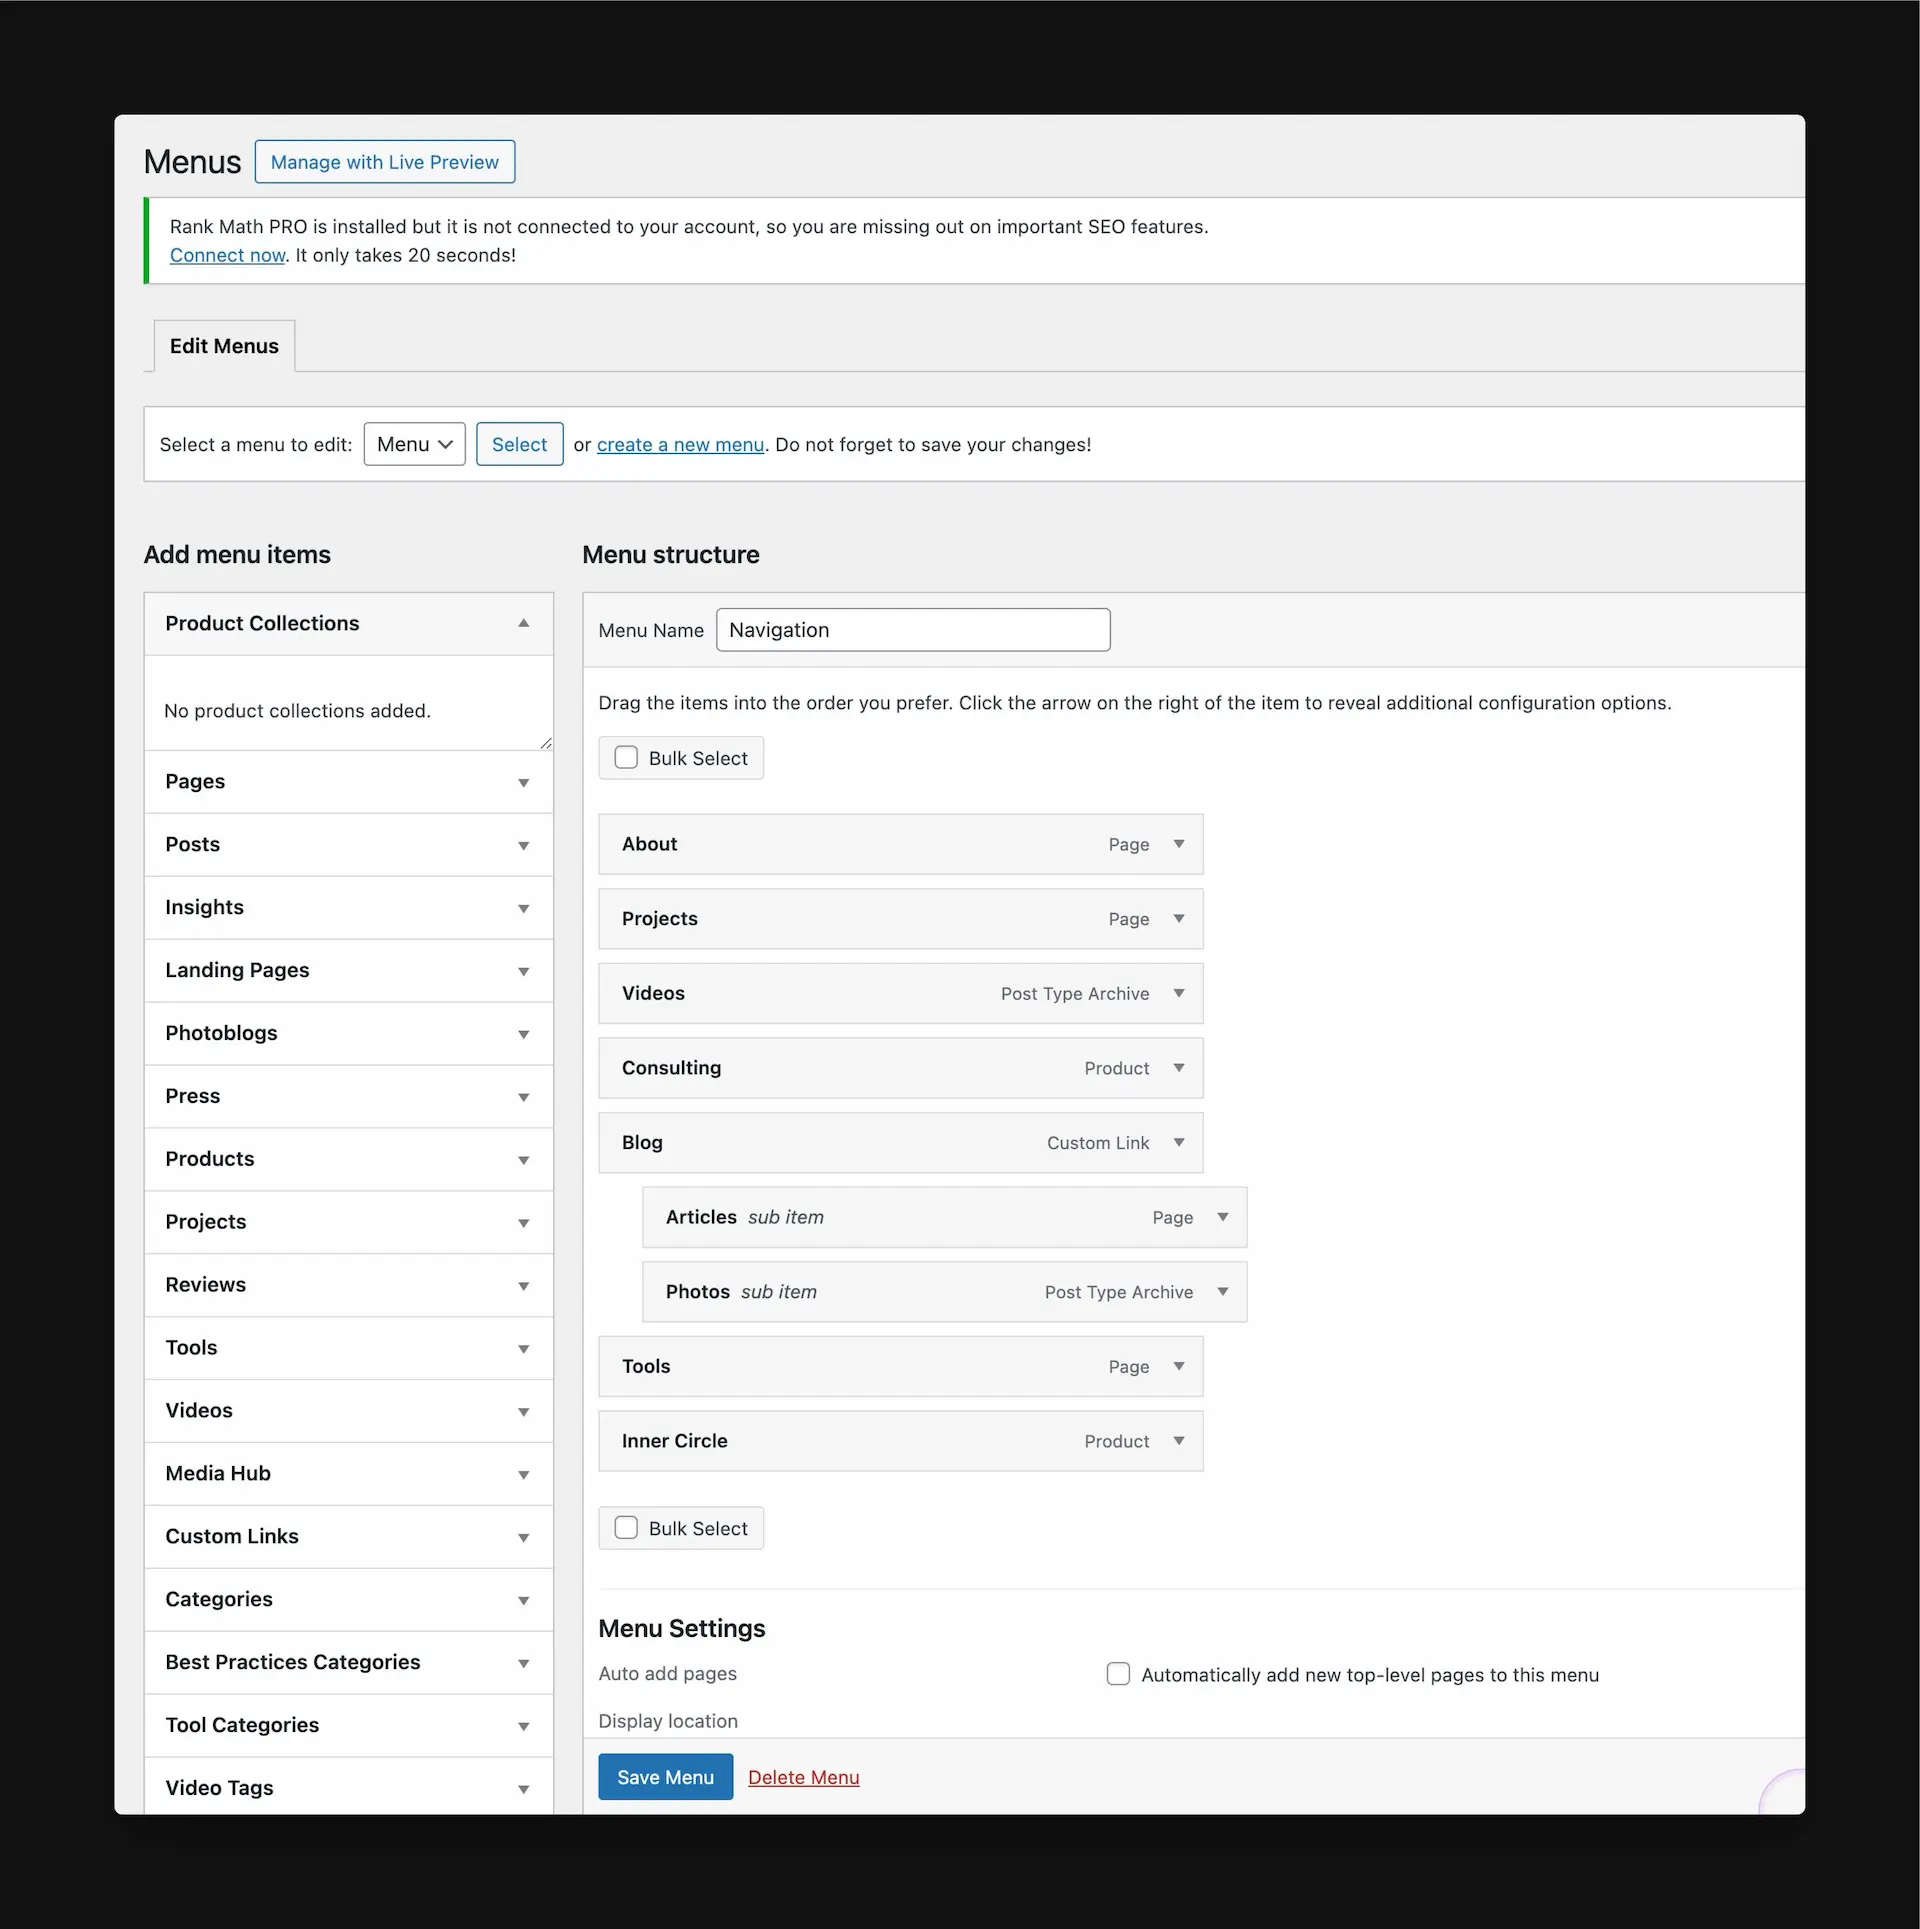
Task: Expand the Press panel arrow
Action: click(x=523, y=1097)
